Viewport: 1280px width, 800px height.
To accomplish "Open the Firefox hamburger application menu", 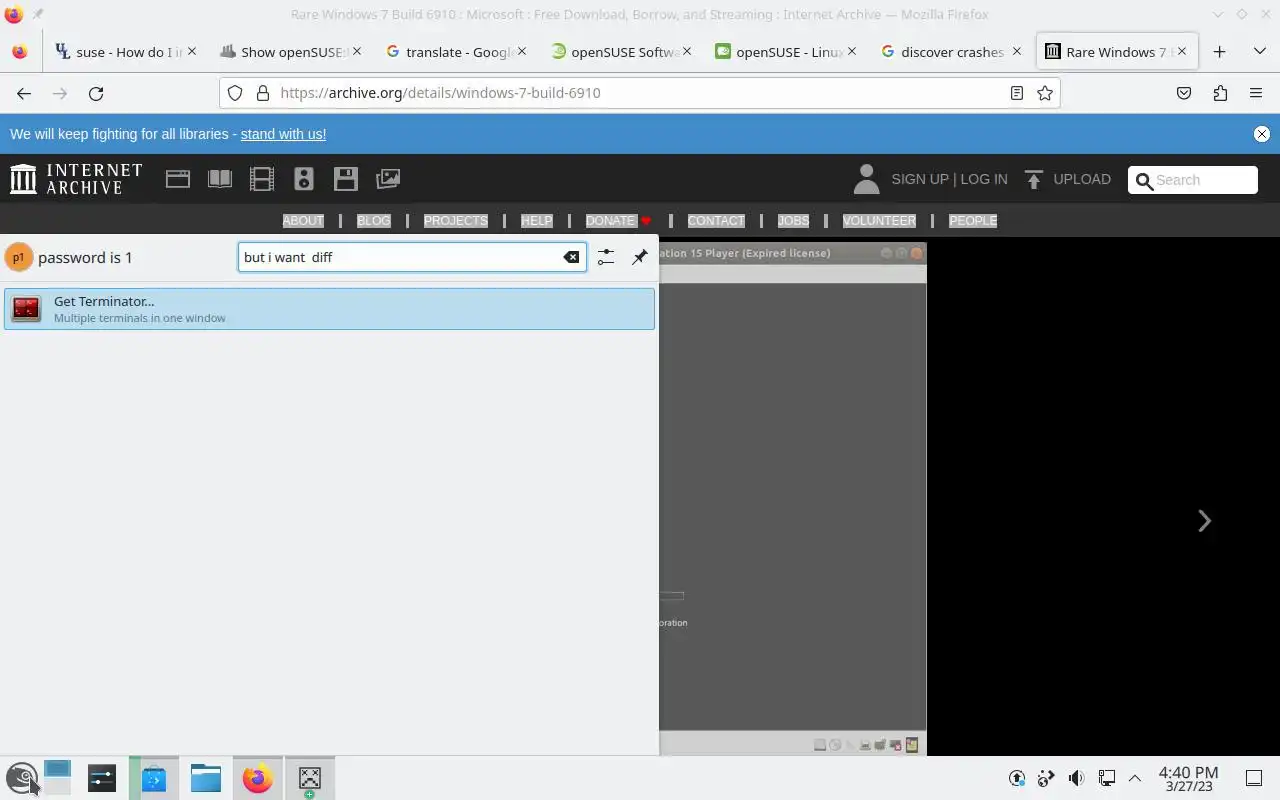I will point(1256,93).
